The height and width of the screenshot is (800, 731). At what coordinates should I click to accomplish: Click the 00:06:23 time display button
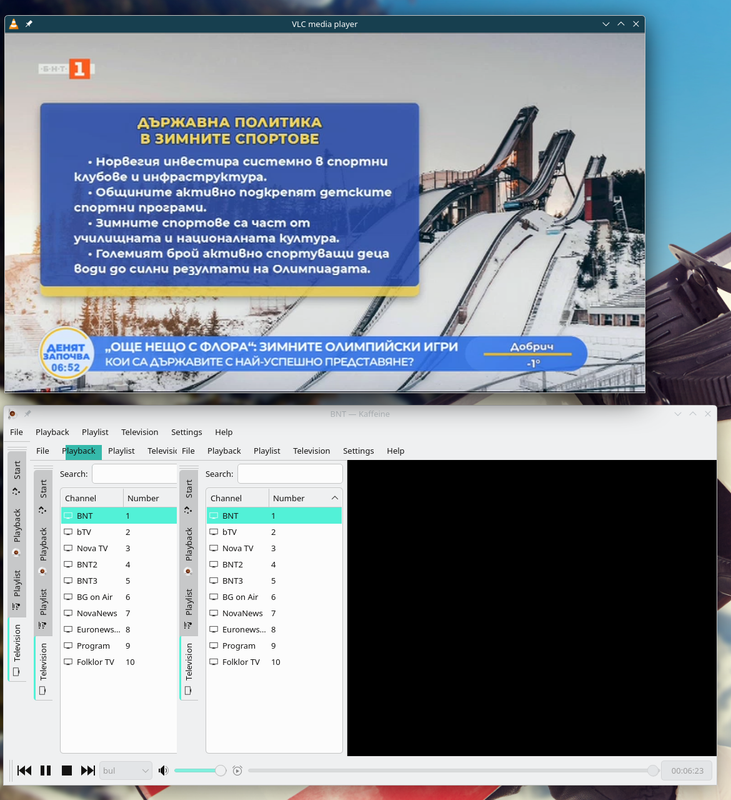pos(687,770)
